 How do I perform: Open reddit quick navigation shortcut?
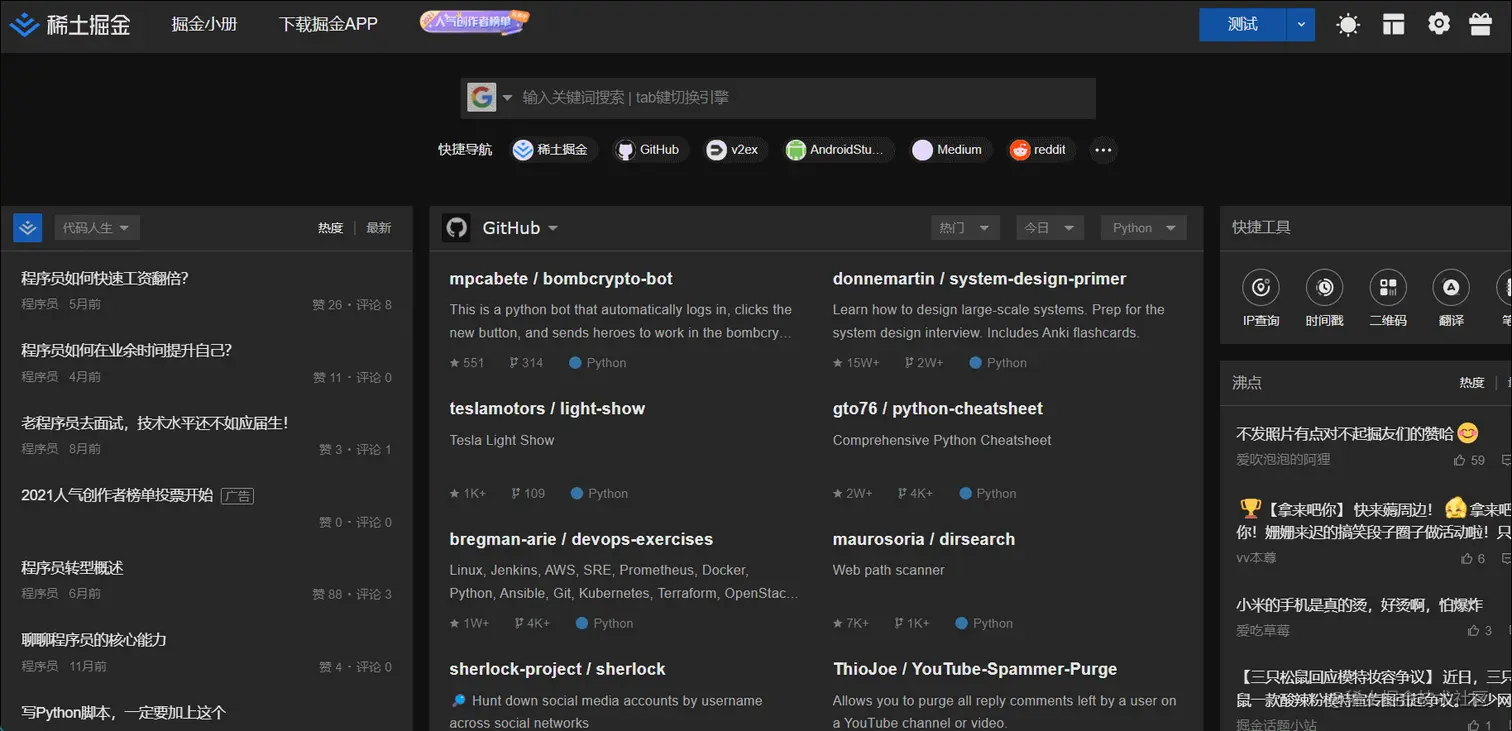pyautogui.click(x=1040, y=150)
